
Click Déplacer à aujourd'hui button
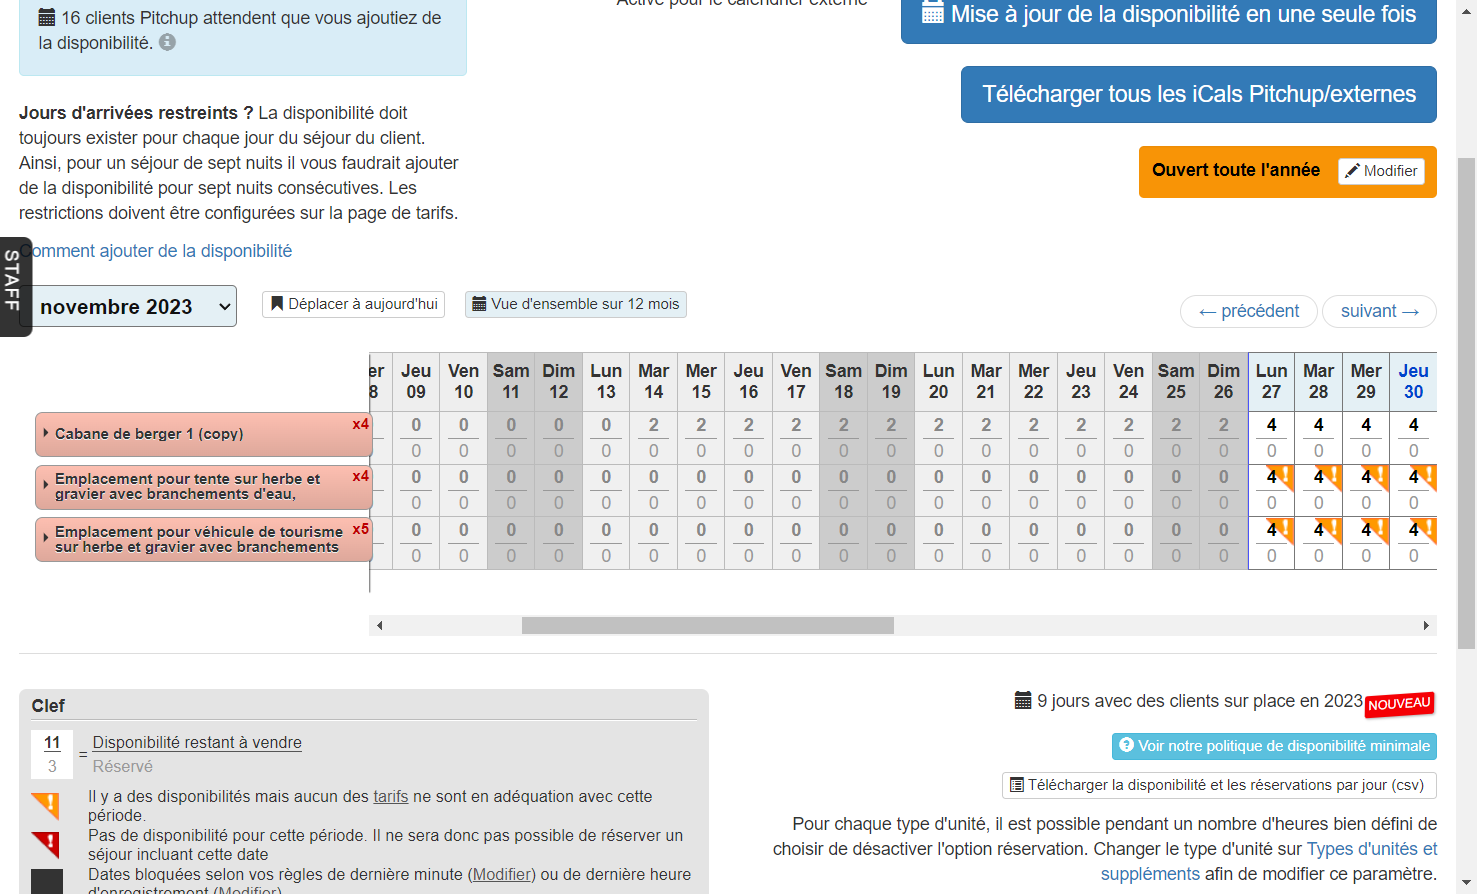tap(353, 304)
